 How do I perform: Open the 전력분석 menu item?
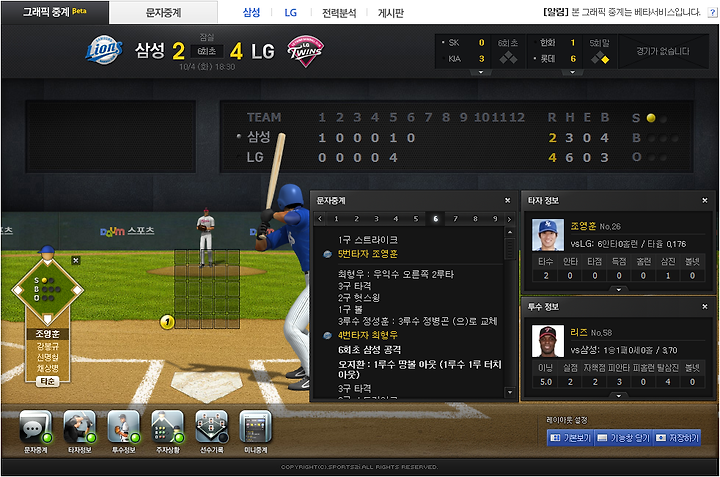tap(339, 13)
